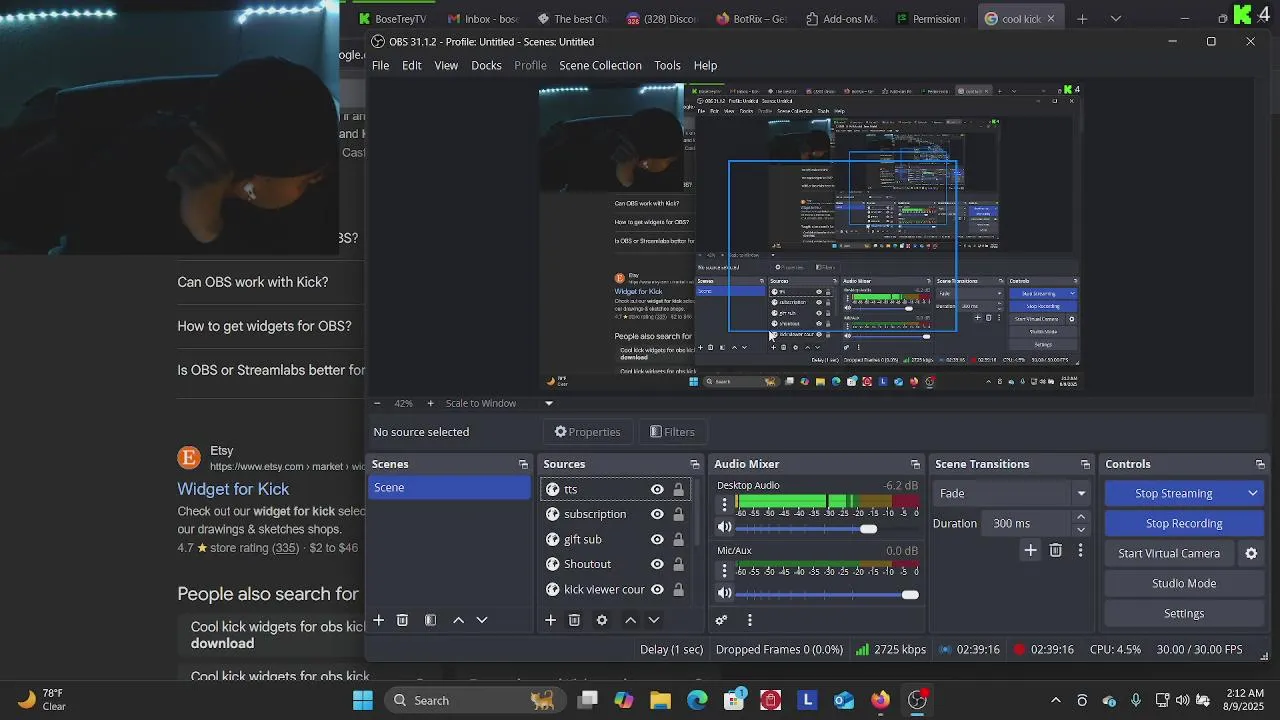The image size is (1280, 720).
Task: Zoom out preview with minus icon
Action: tap(377, 403)
